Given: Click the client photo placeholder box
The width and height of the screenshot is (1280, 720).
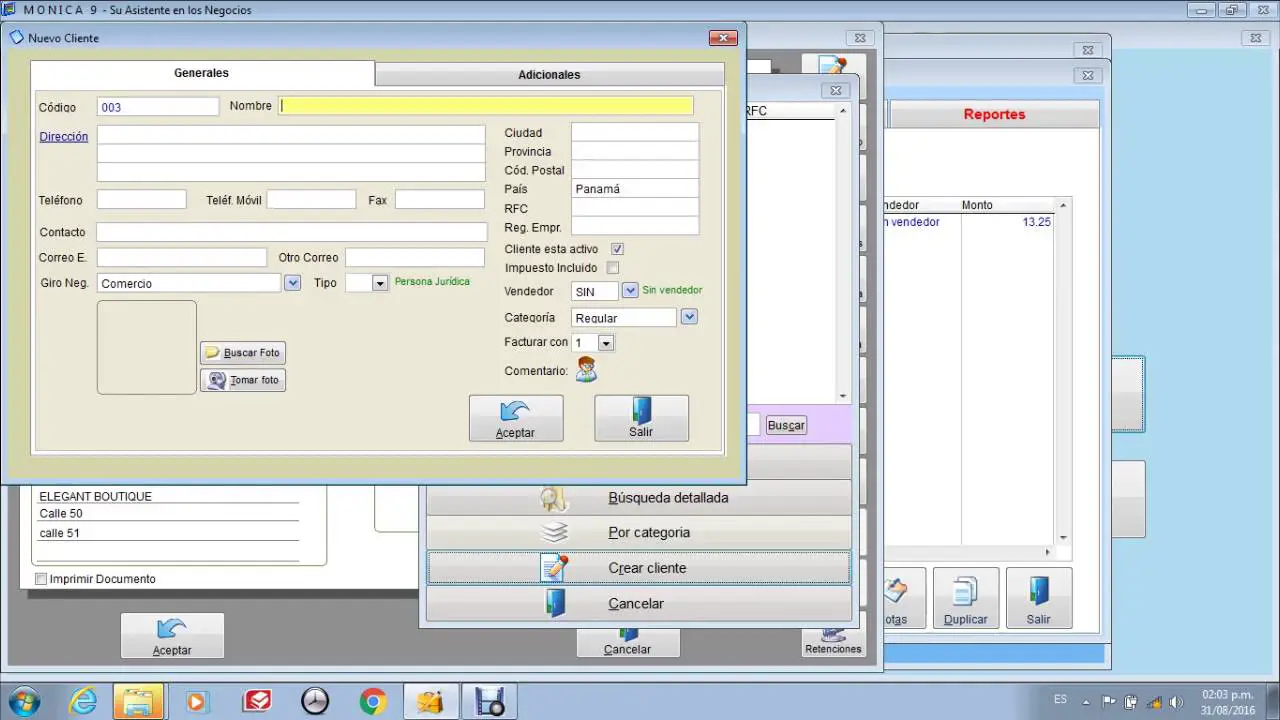Looking at the screenshot, I should tap(147, 347).
